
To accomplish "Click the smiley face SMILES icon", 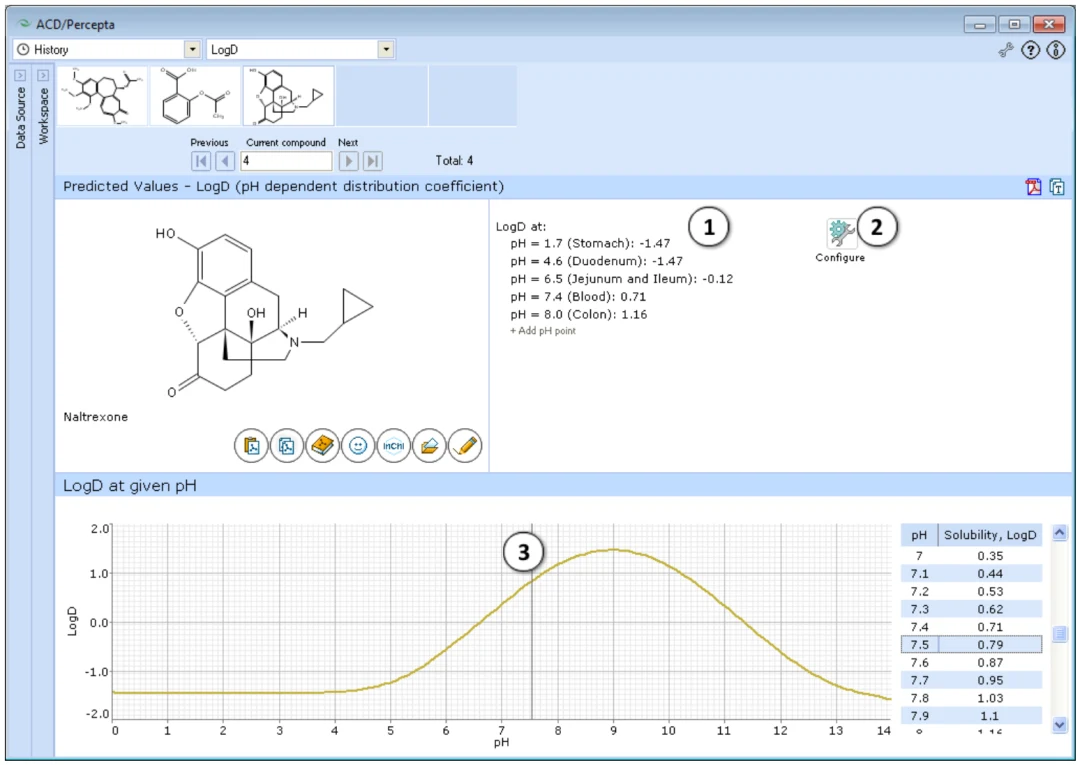I will (x=357, y=446).
